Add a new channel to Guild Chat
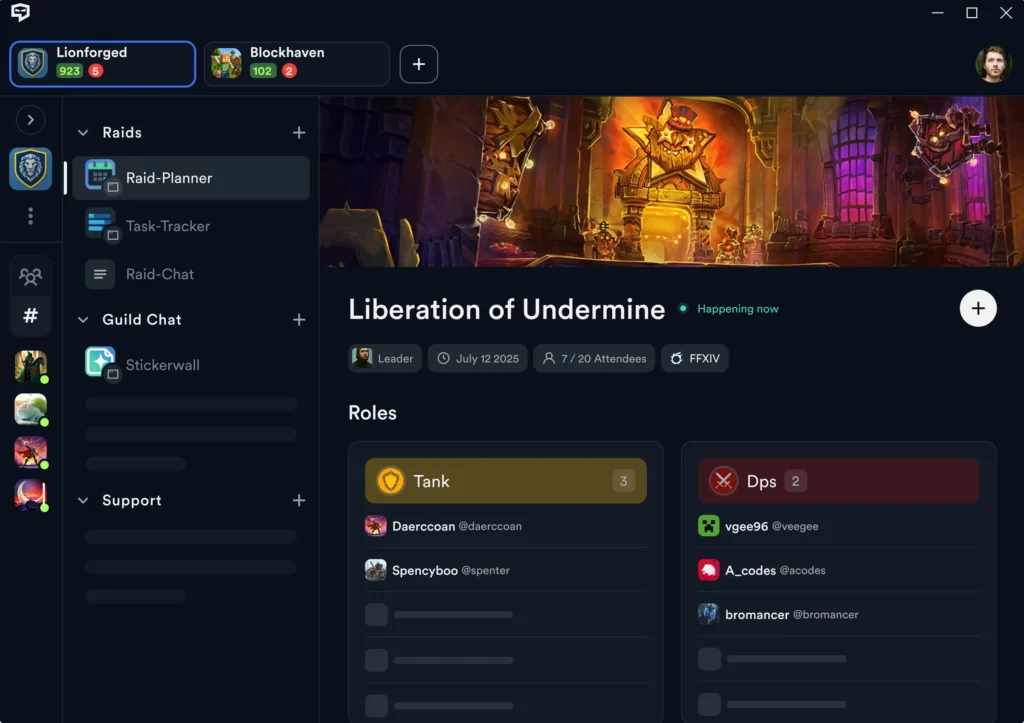1024x723 pixels. pos(299,319)
